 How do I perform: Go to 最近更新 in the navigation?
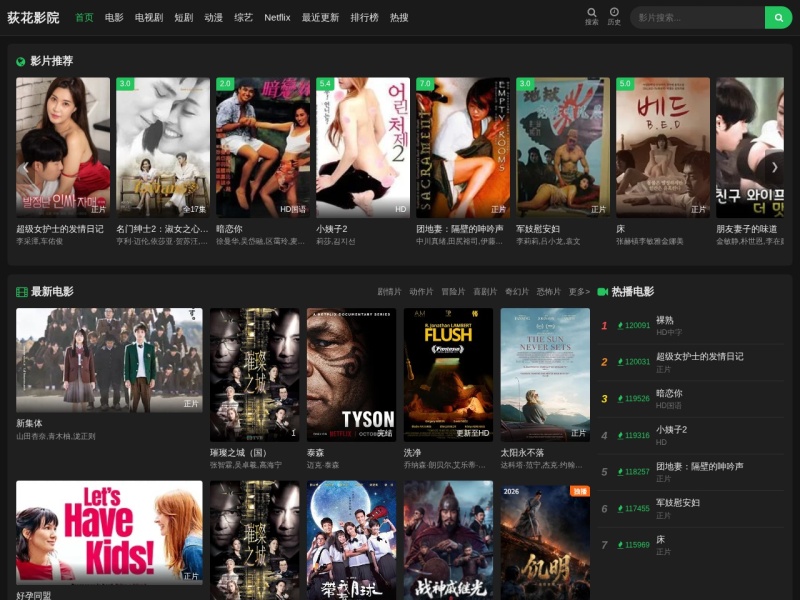pyautogui.click(x=320, y=18)
